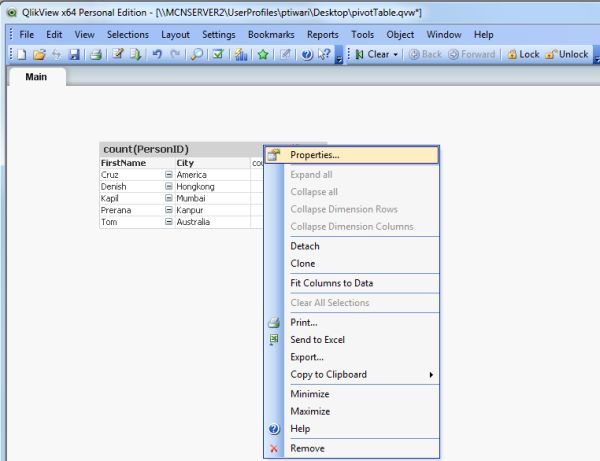Image resolution: width=600 pixels, height=461 pixels.
Task: Open a document via folder icon
Action: pos(39,55)
